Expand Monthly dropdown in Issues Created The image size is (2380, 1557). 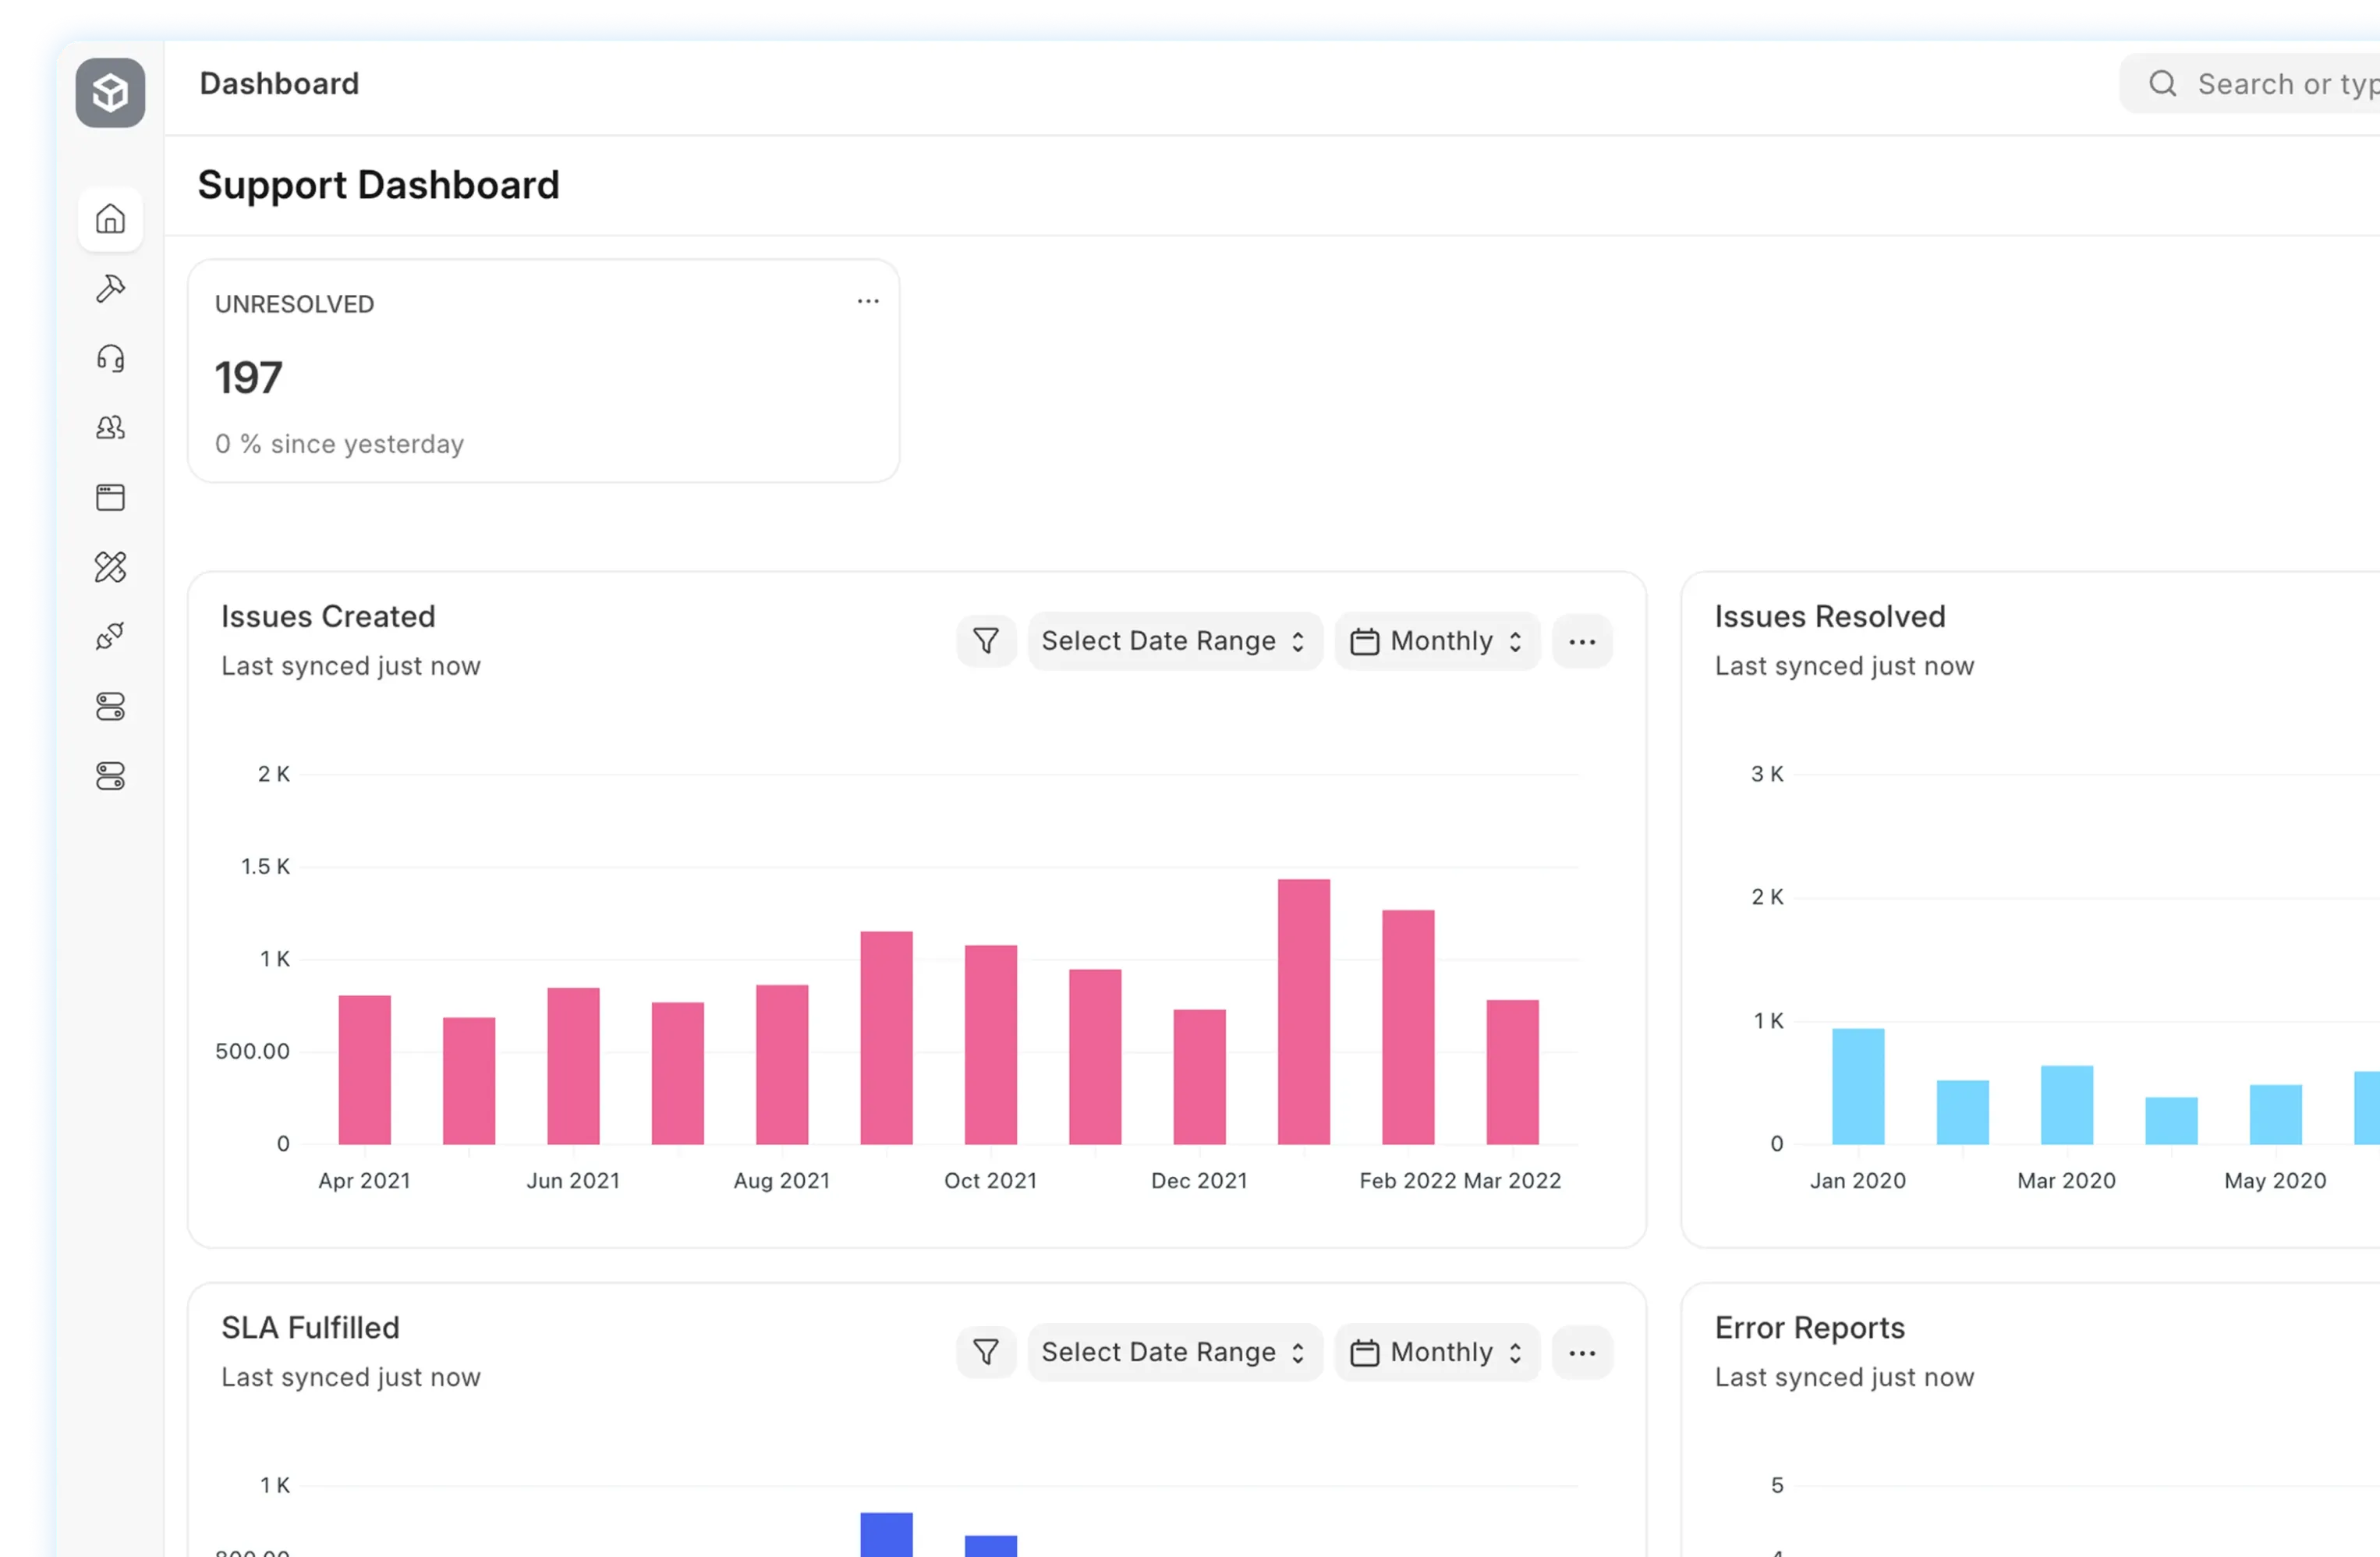point(1436,641)
